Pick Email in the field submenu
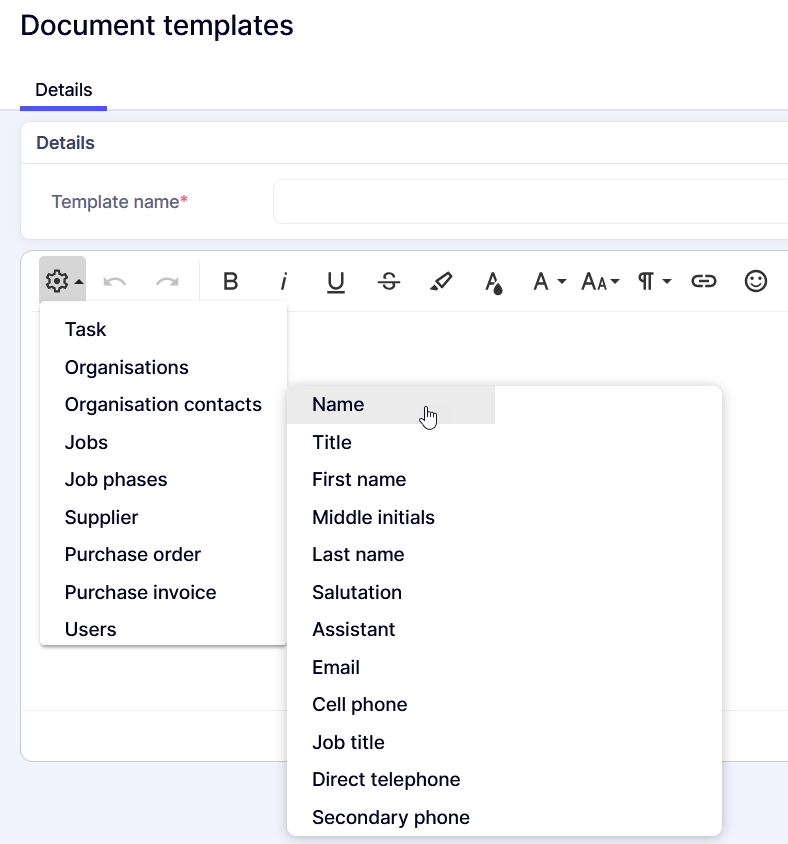The width and height of the screenshot is (788, 844). pos(336,667)
